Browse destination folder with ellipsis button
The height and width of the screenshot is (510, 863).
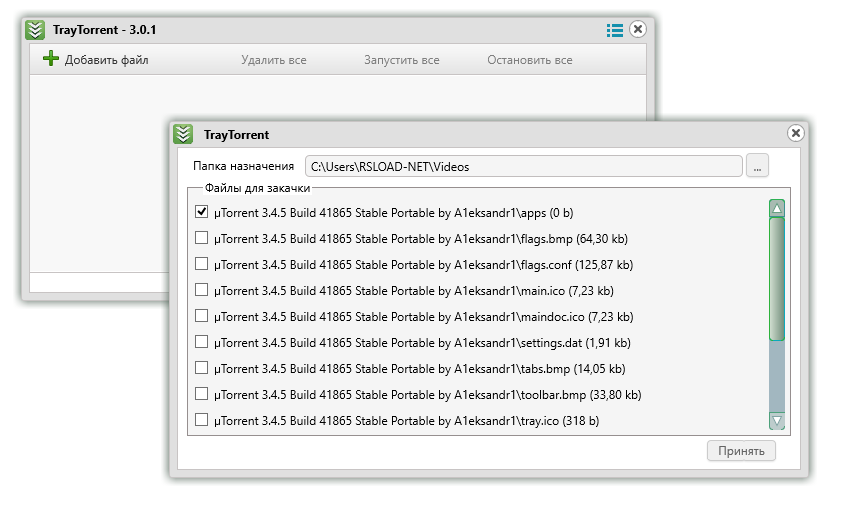coord(758,166)
